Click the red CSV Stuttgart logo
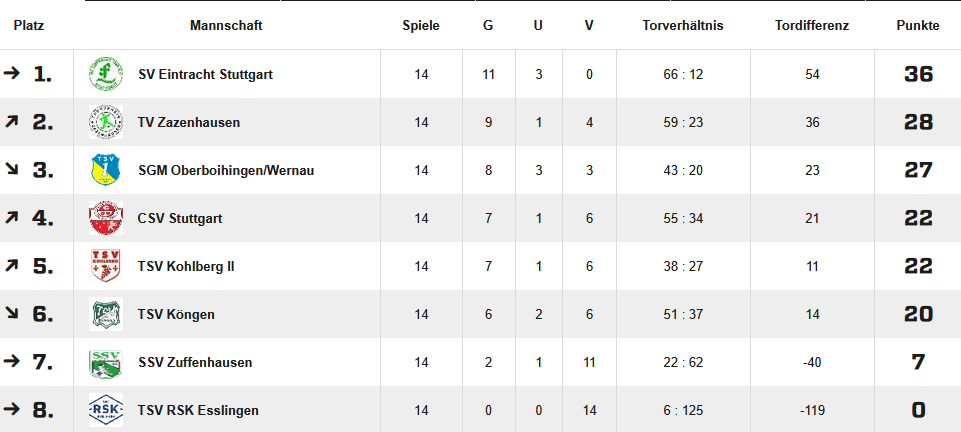961x432 pixels. click(105, 218)
